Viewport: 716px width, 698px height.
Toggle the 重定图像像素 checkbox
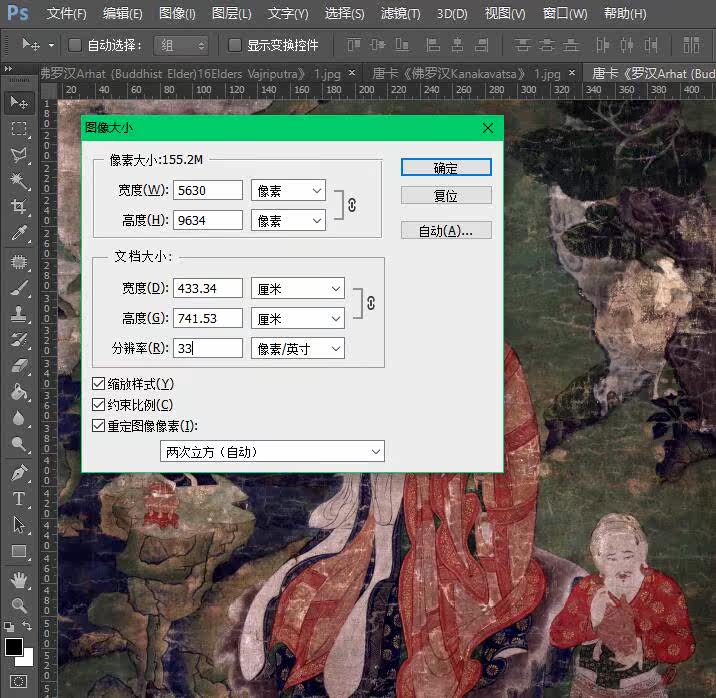98,425
